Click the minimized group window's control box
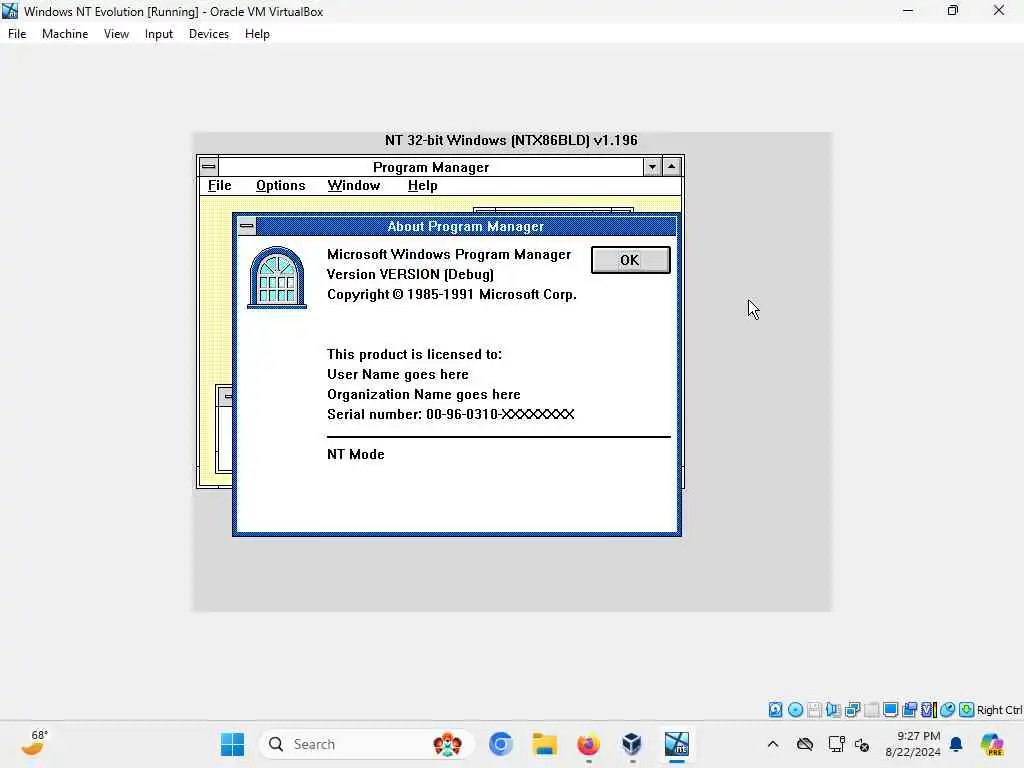Image resolution: width=1024 pixels, height=768 pixels. (x=227, y=396)
